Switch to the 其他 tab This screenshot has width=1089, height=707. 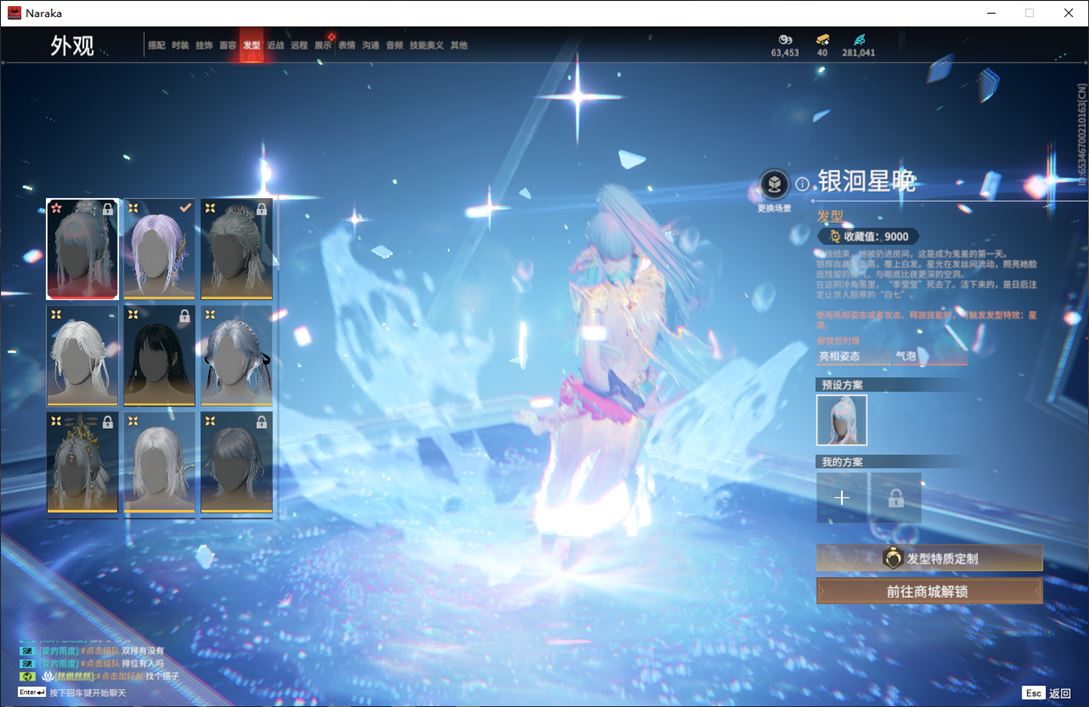click(459, 45)
